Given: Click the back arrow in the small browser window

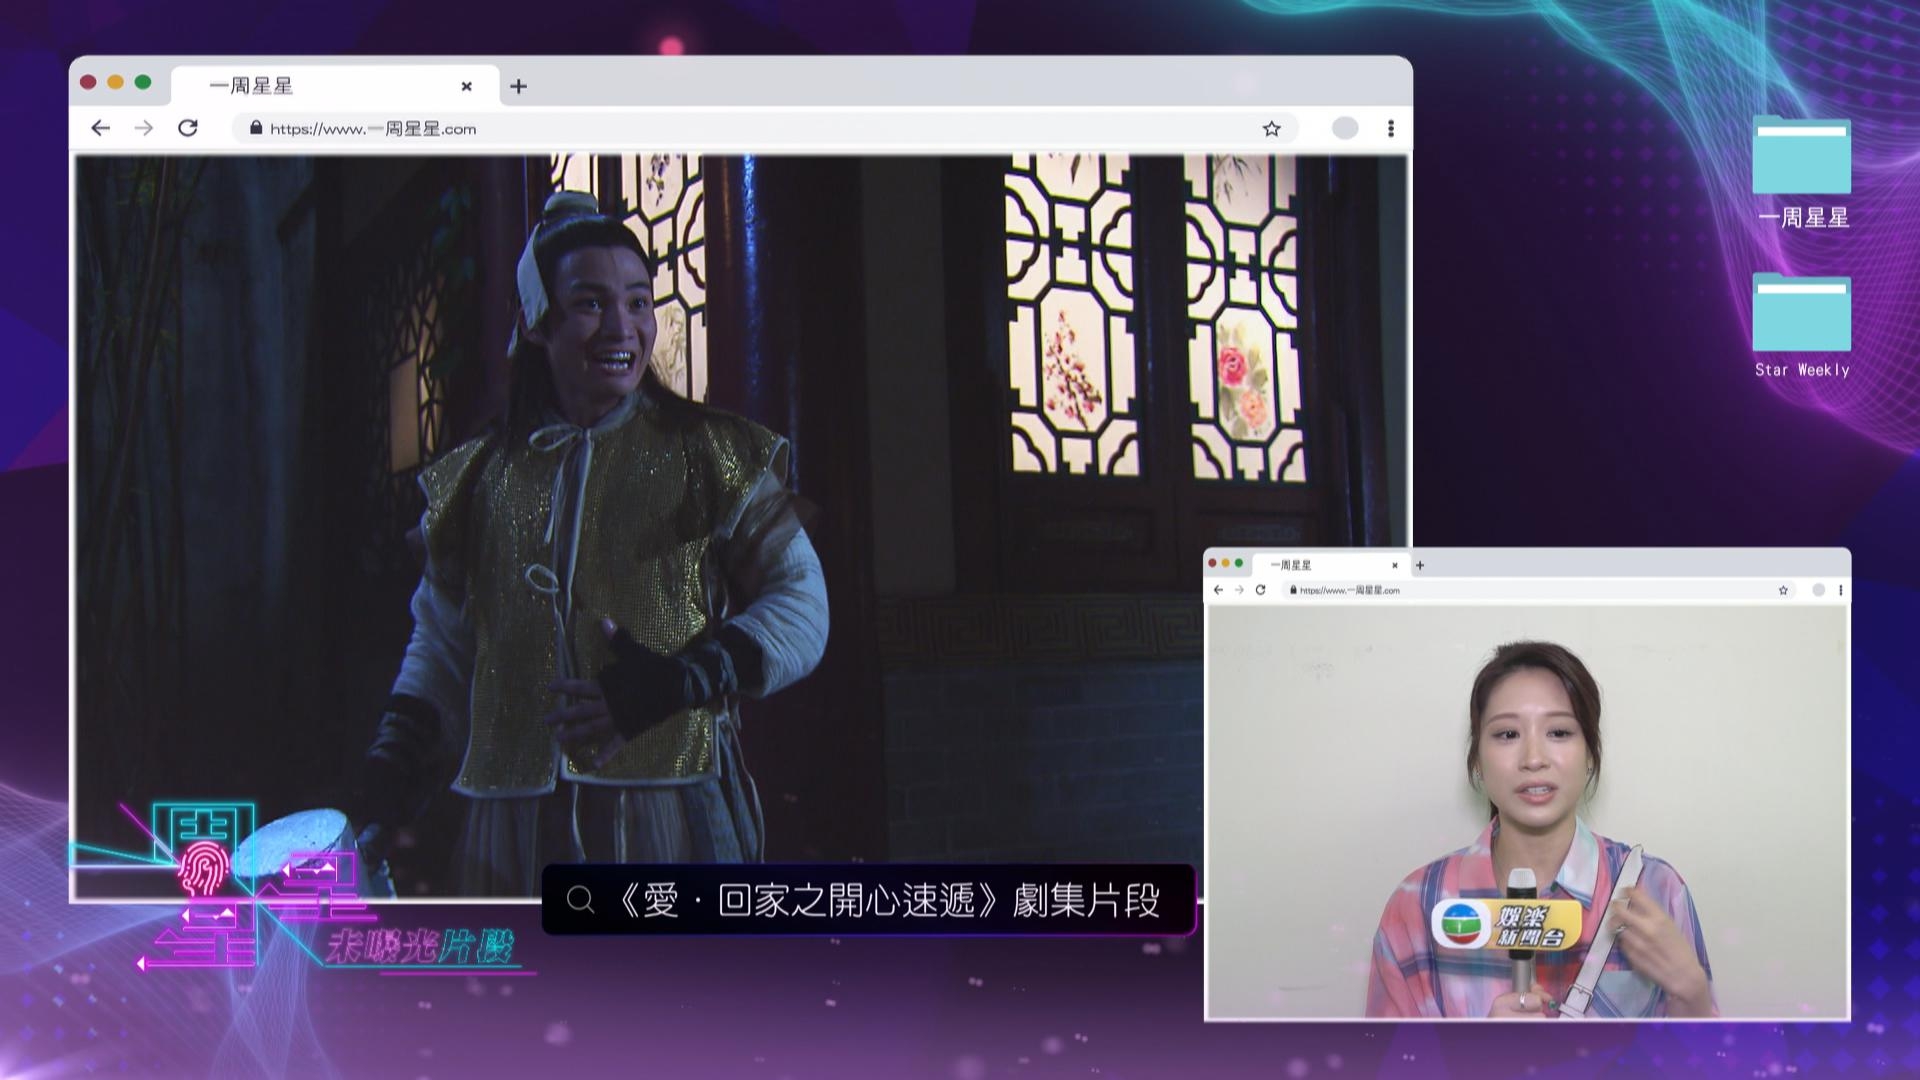Looking at the screenshot, I should [x=1218, y=590].
